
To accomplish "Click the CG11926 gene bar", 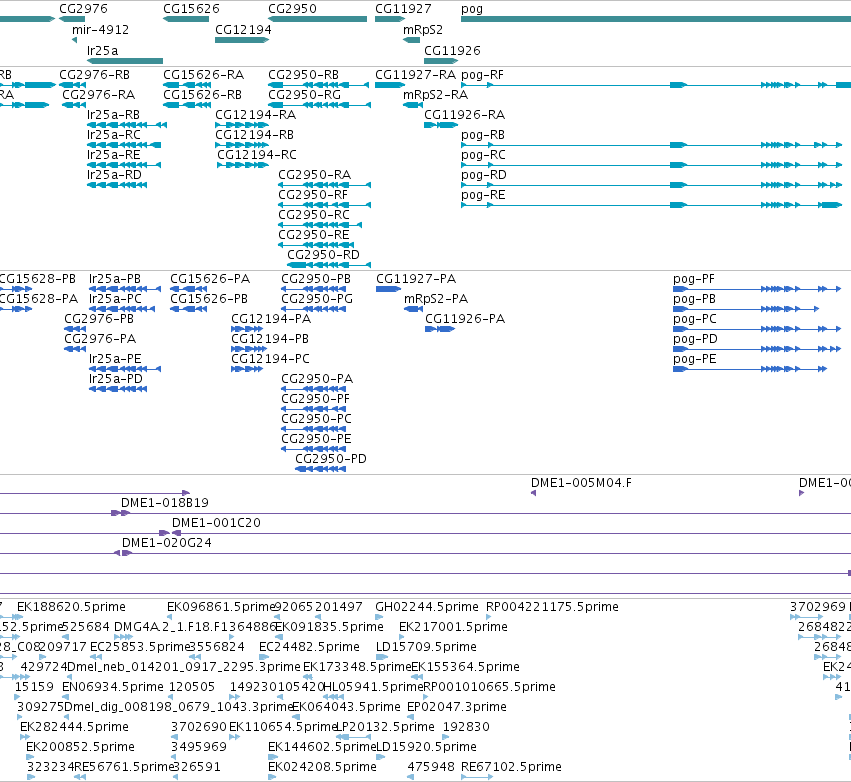I will (x=441, y=61).
